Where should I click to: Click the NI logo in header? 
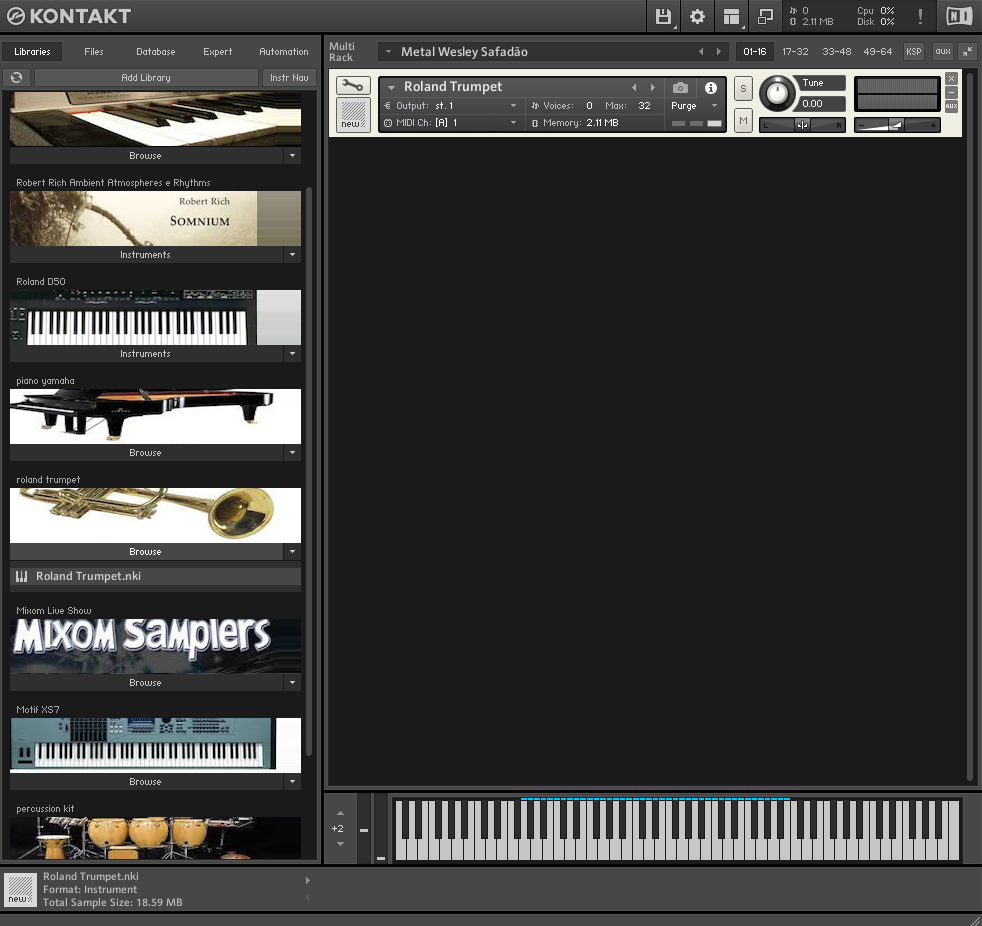959,16
